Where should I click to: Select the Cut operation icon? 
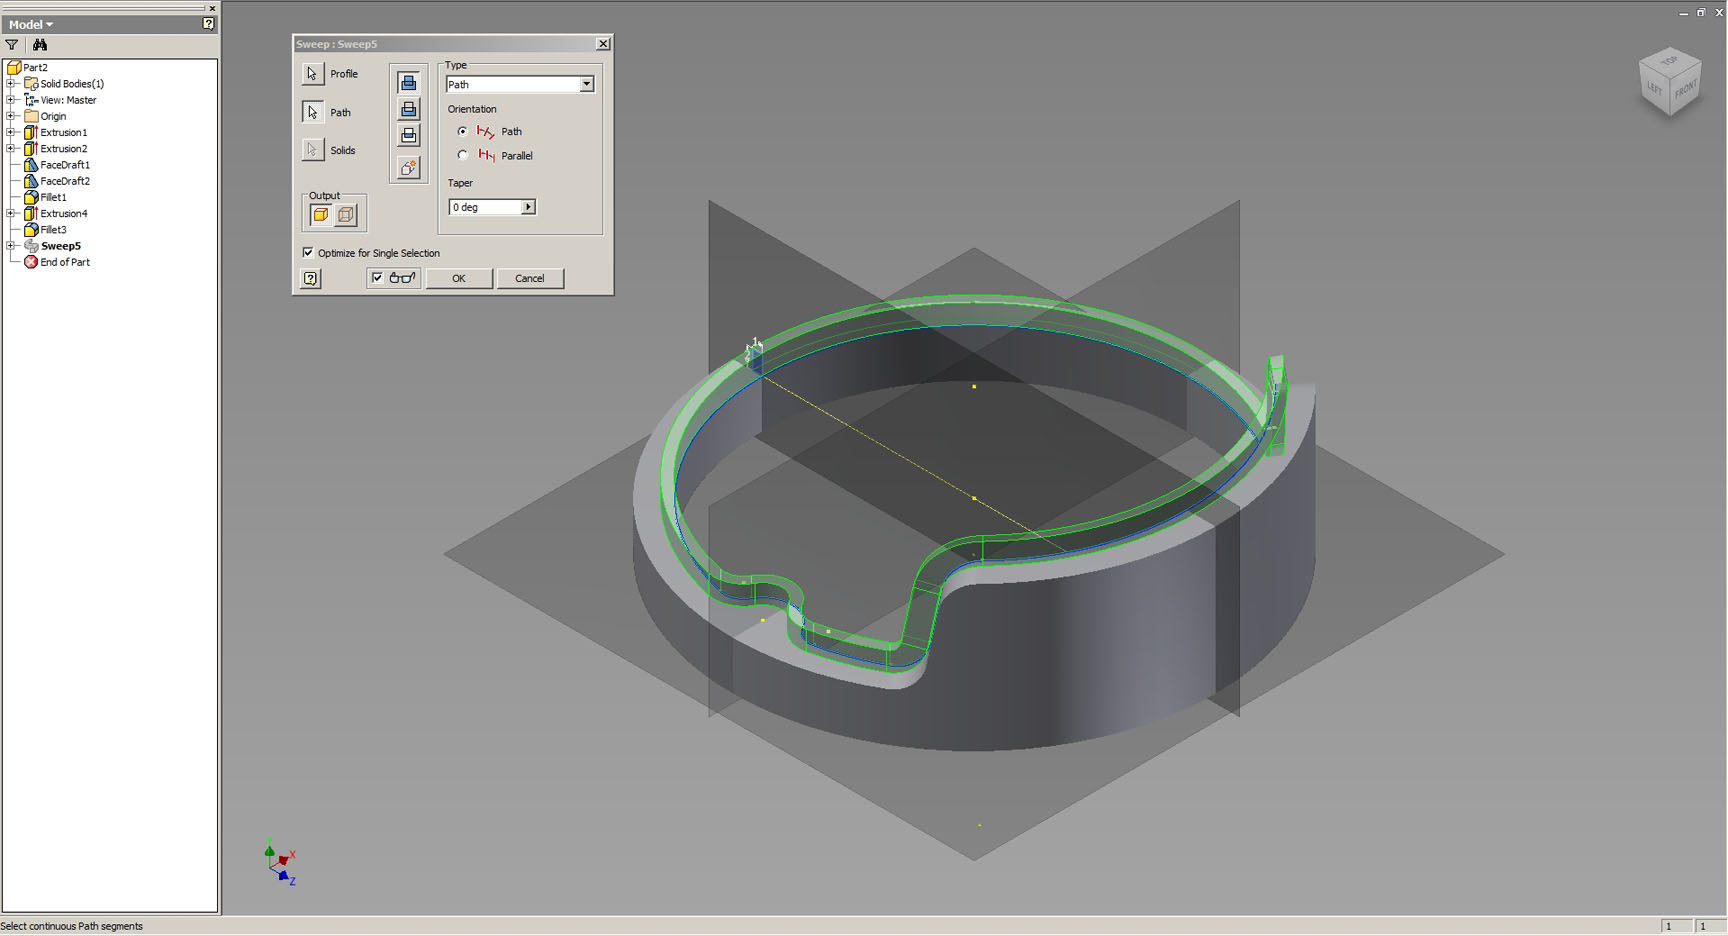408,109
